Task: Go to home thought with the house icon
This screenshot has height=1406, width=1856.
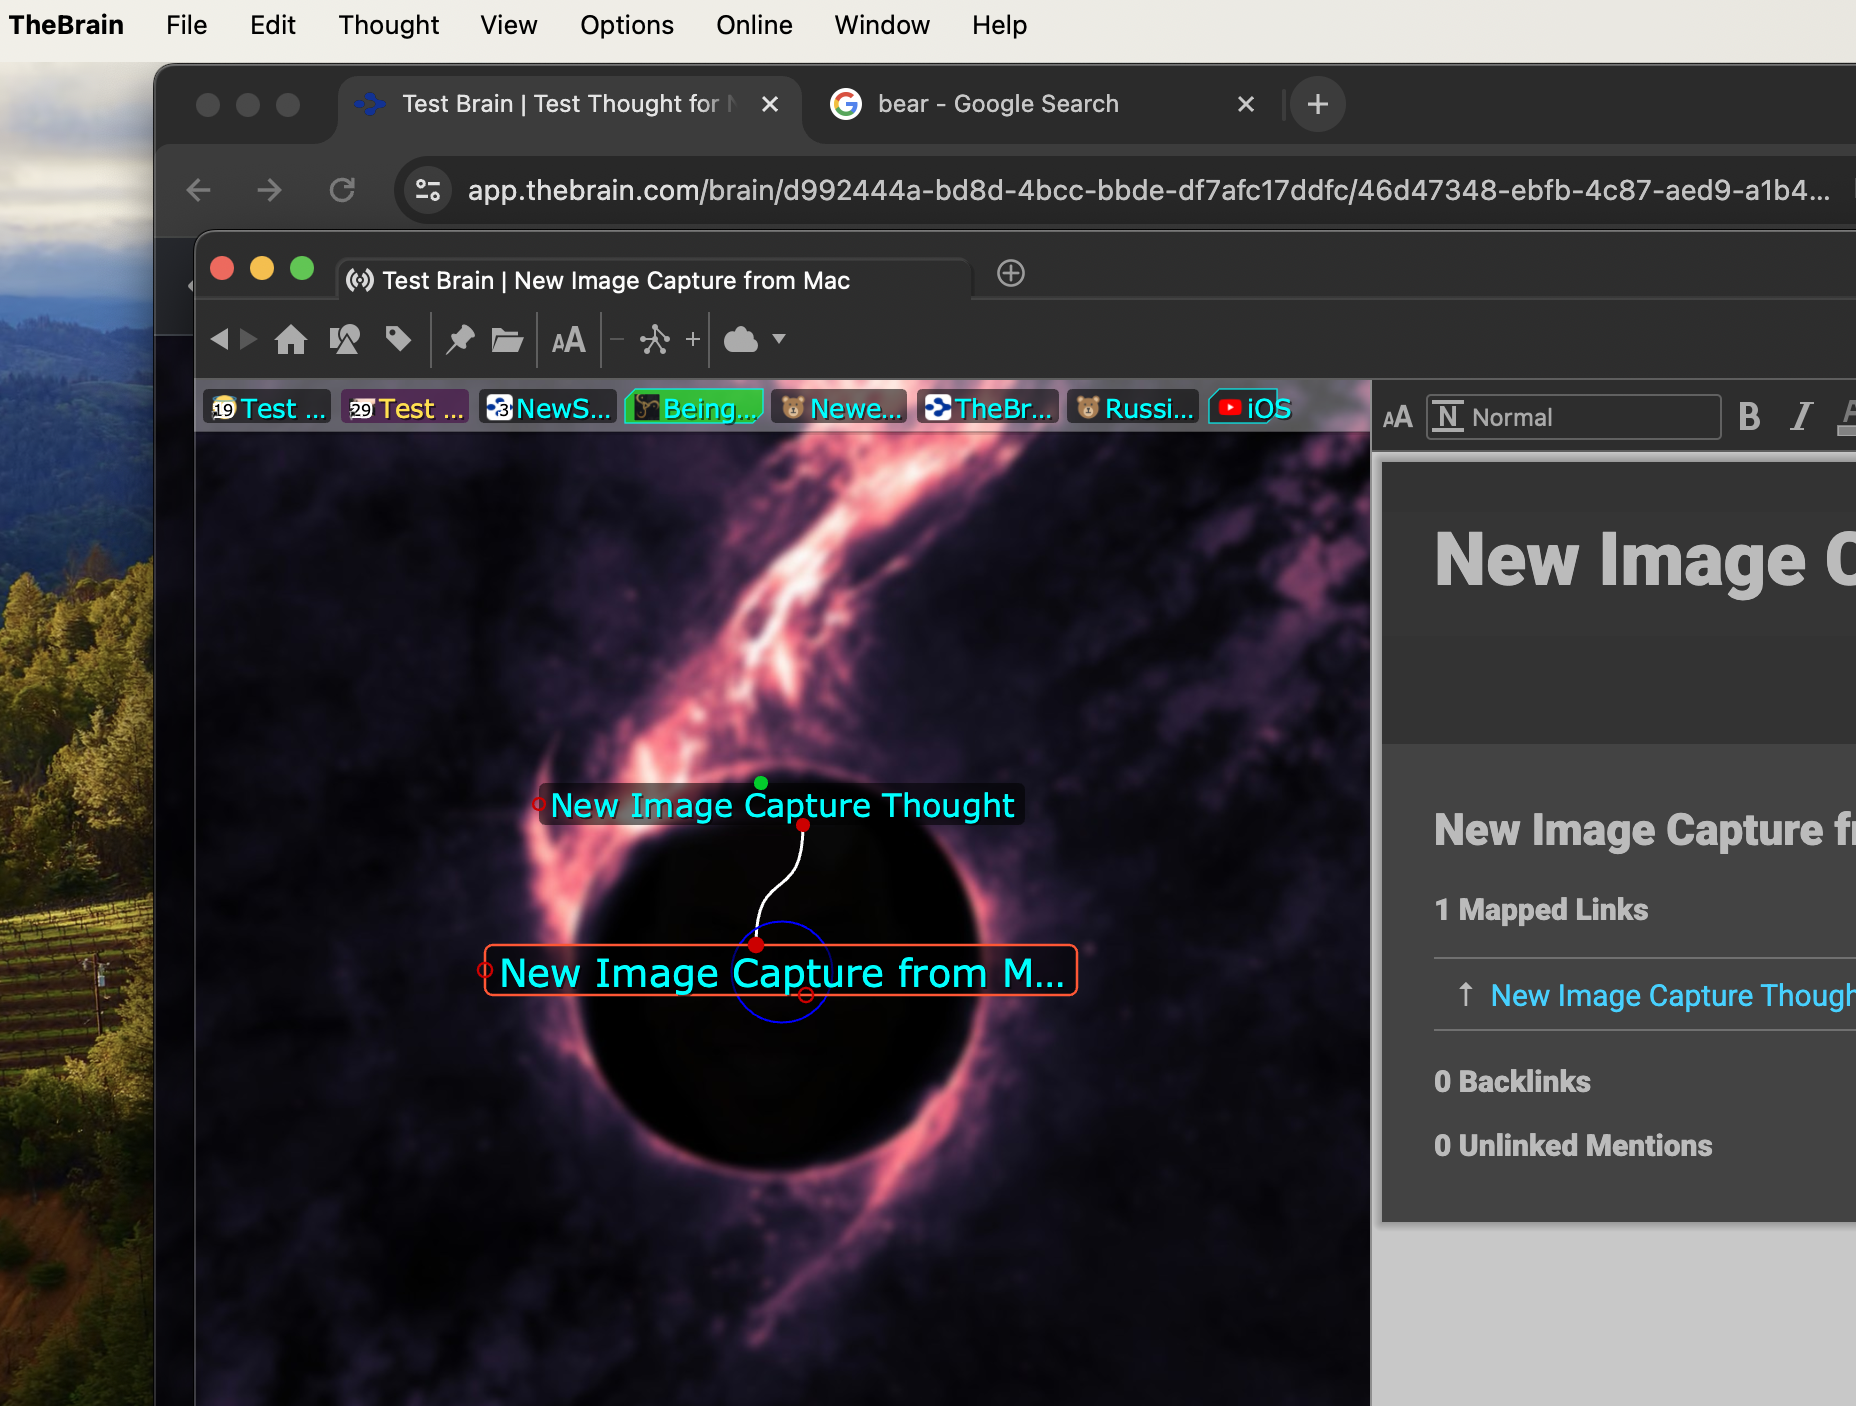Action: pyautogui.click(x=291, y=340)
